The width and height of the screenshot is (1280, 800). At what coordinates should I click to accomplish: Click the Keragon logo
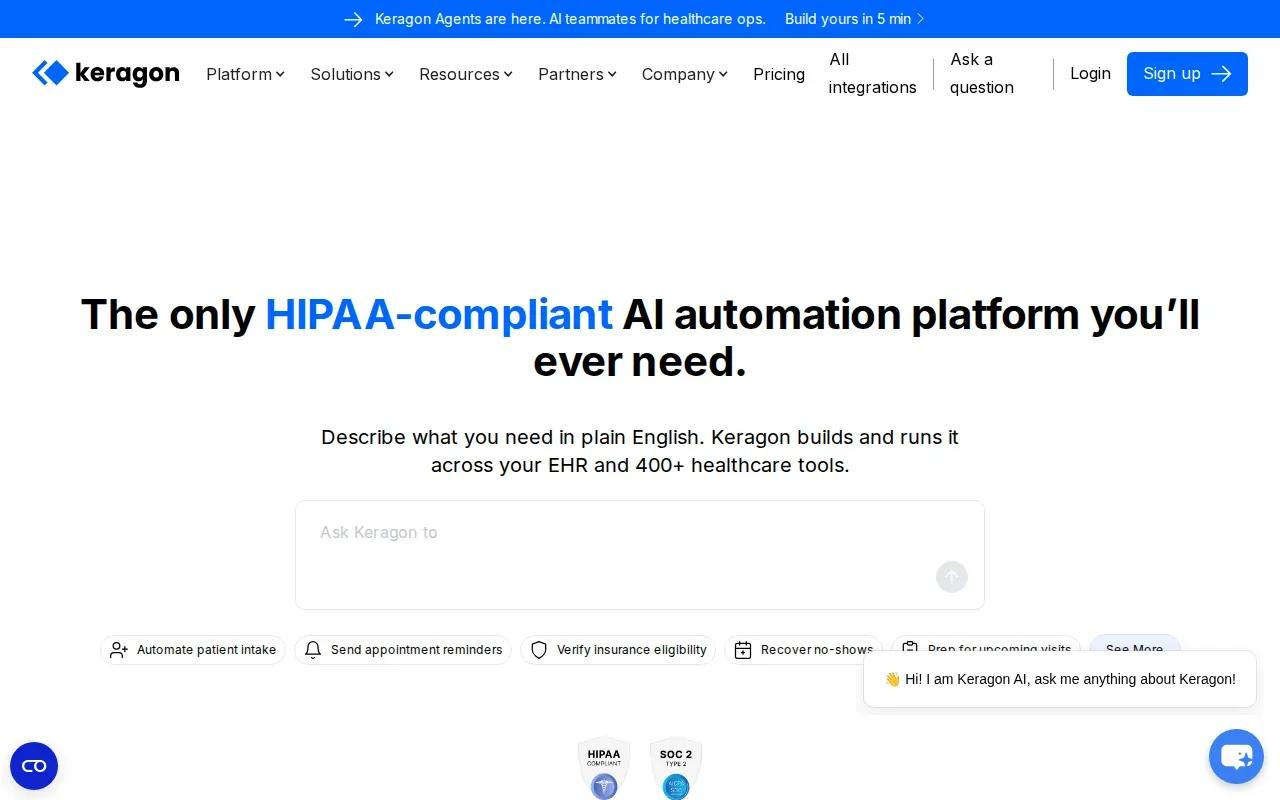tap(106, 73)
